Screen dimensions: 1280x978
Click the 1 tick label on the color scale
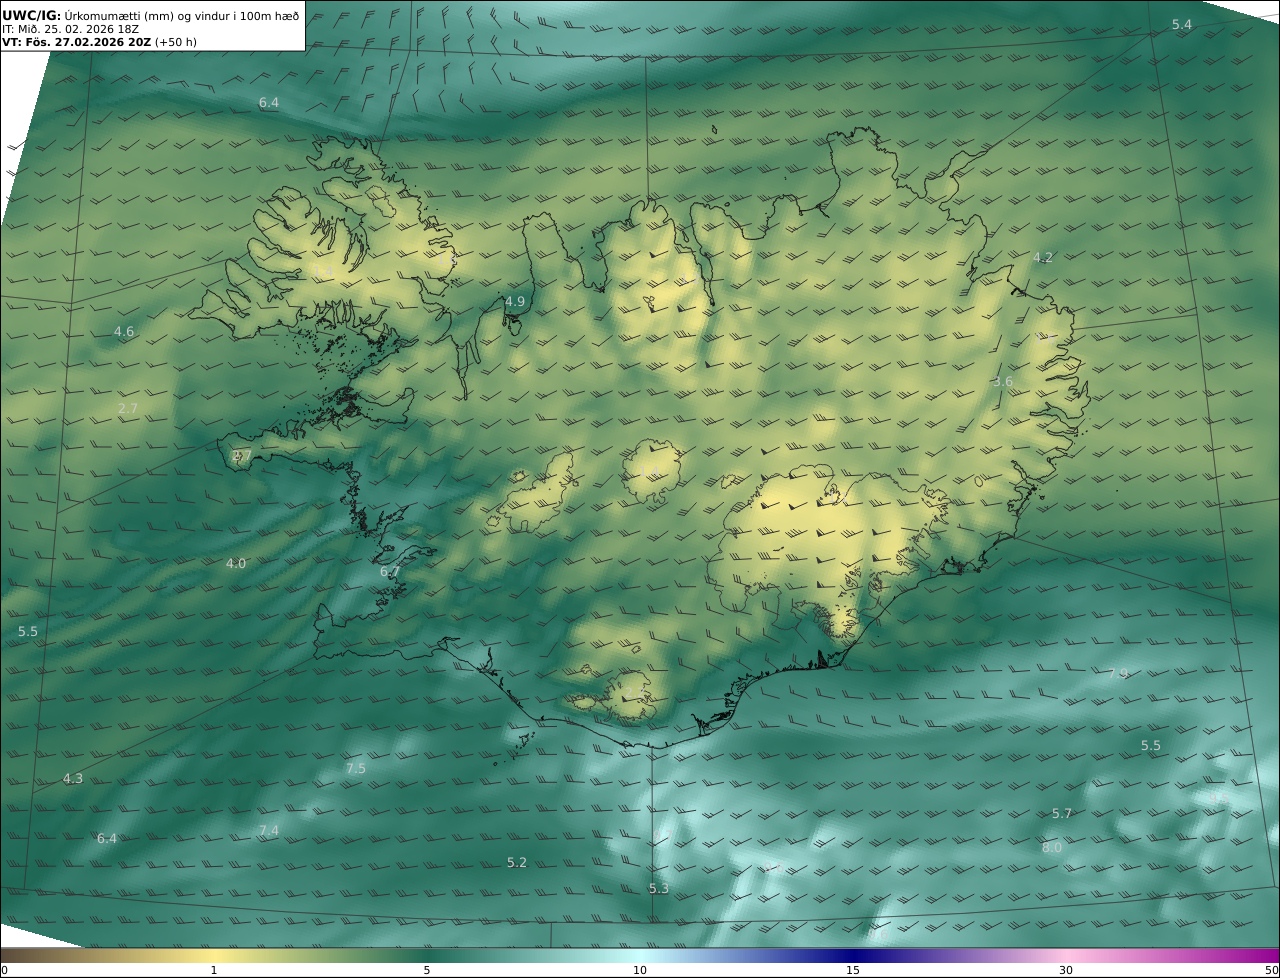(213, 970)
